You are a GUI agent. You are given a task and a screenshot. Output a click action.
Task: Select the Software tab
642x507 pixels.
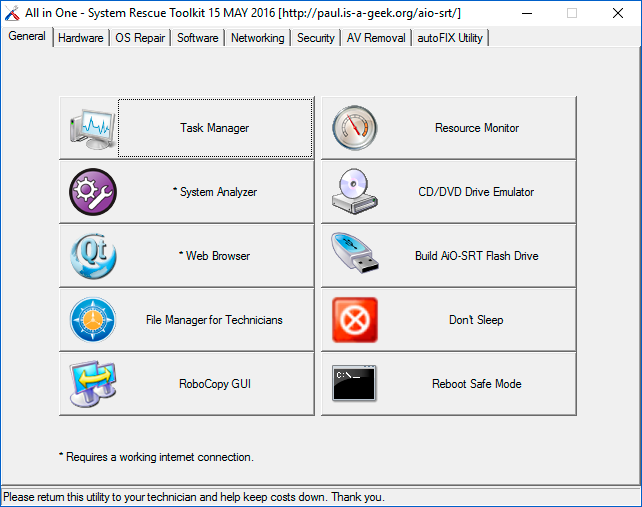(197, 38)
